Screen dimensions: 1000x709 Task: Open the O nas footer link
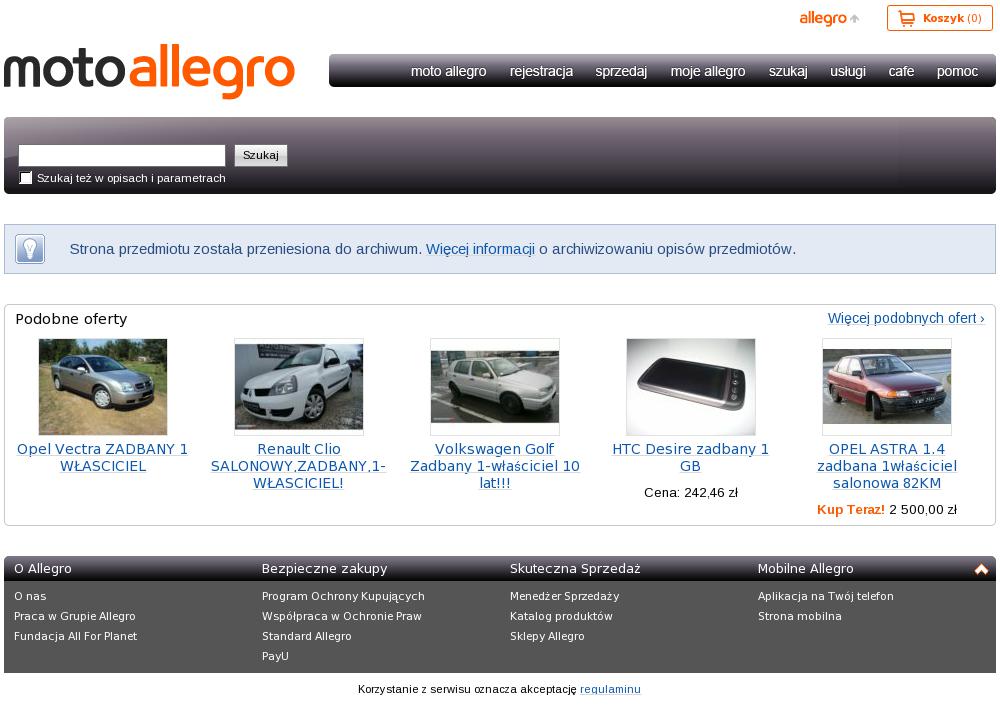coord(30,597)
